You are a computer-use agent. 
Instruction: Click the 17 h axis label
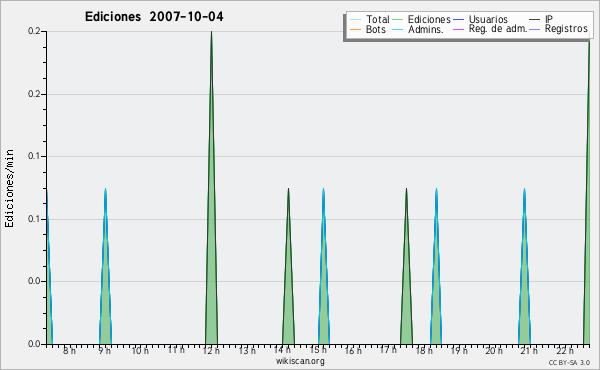388,350
